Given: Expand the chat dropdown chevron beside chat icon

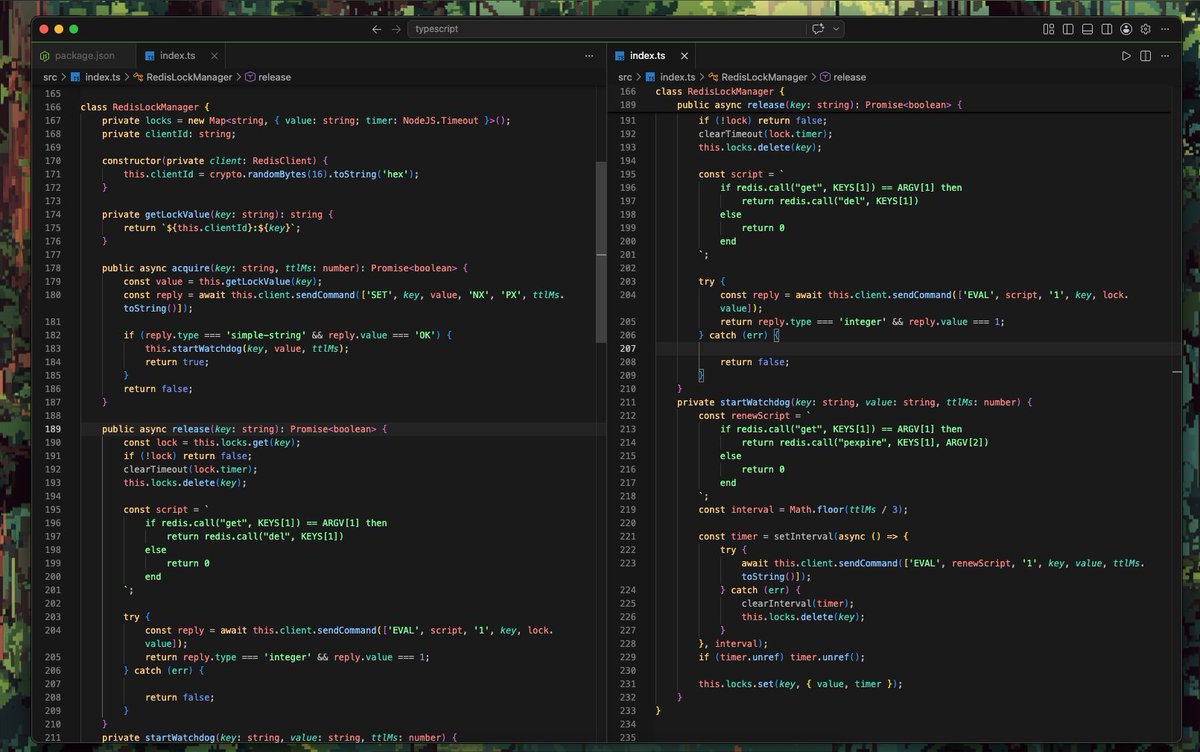Looking at the screenshot, I should click(x=836, y=29).
